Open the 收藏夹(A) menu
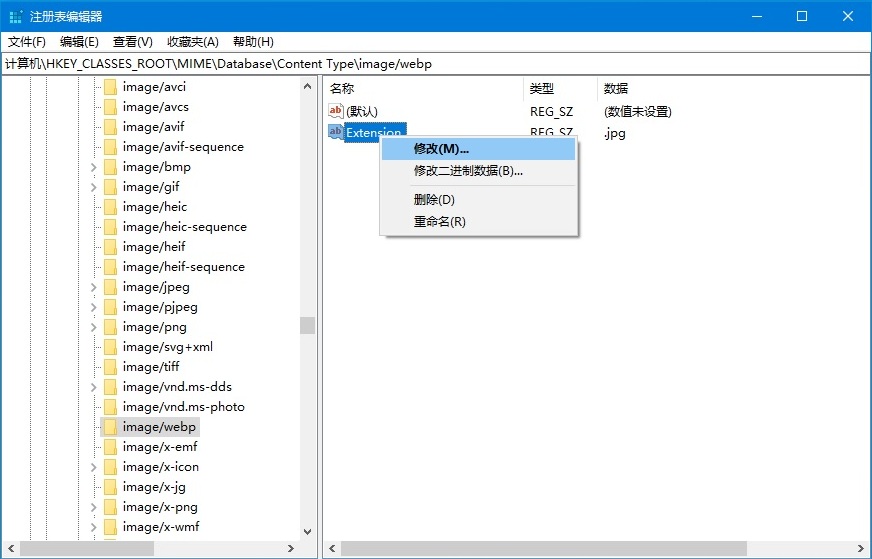The height and width of the screenshot is (559, 872). [192, 42]
